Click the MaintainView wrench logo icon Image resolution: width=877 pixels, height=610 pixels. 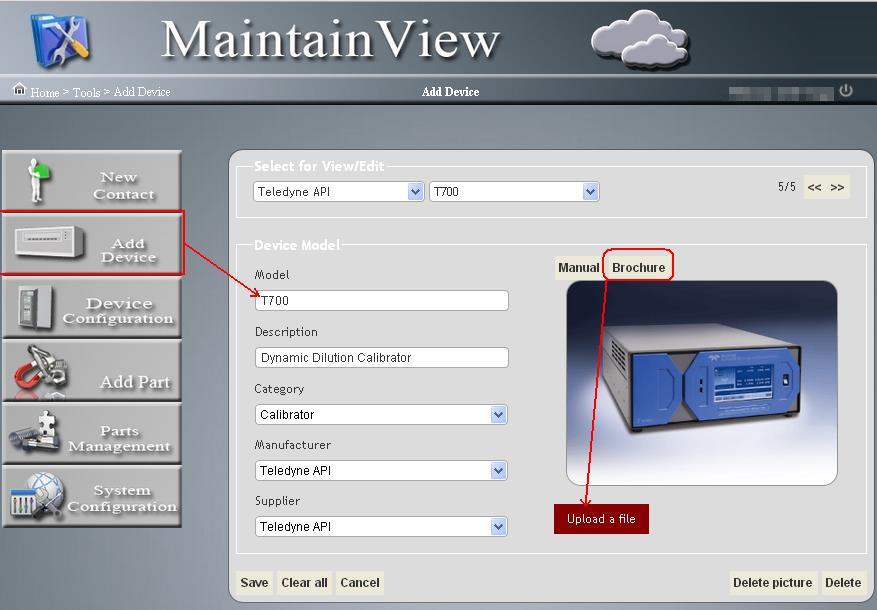(62, 38)
